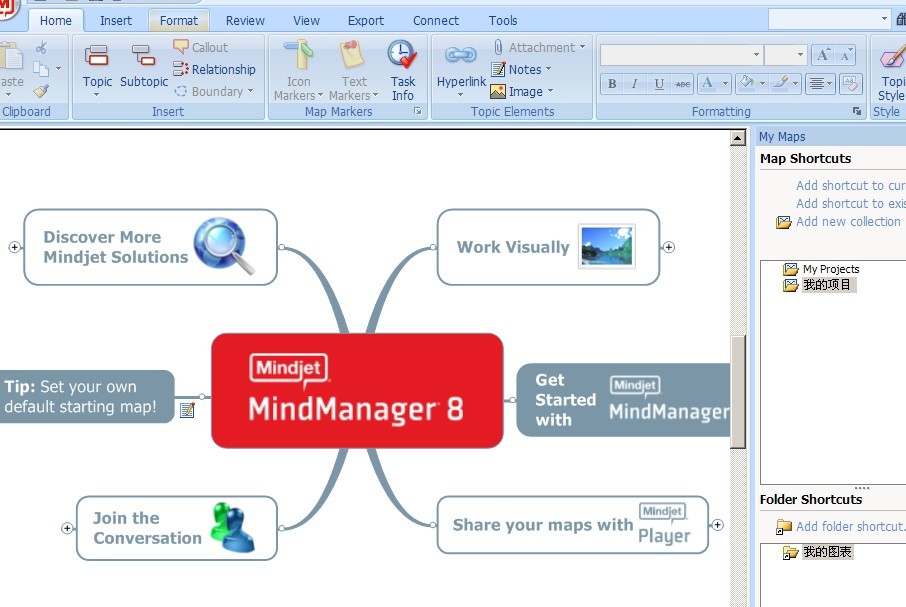The width and height of the screenshot is (906, 607).
Task: Open the Topic Style gallery
Action: [x=890, y=70]
